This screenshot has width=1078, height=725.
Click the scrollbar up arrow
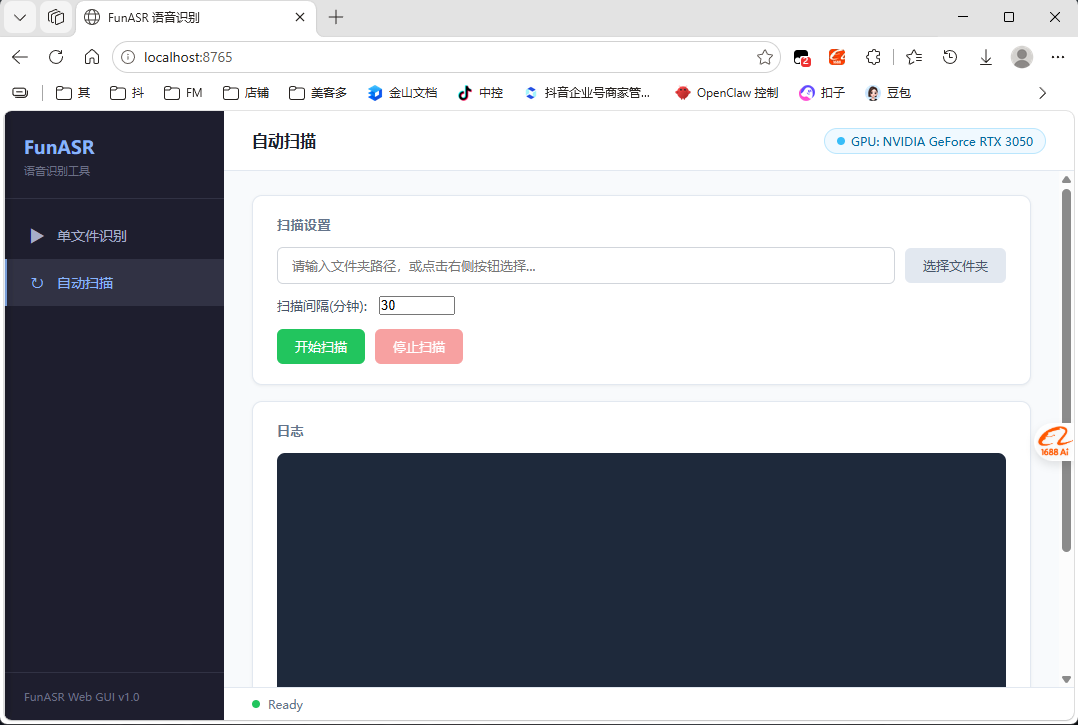[1066, 180]
